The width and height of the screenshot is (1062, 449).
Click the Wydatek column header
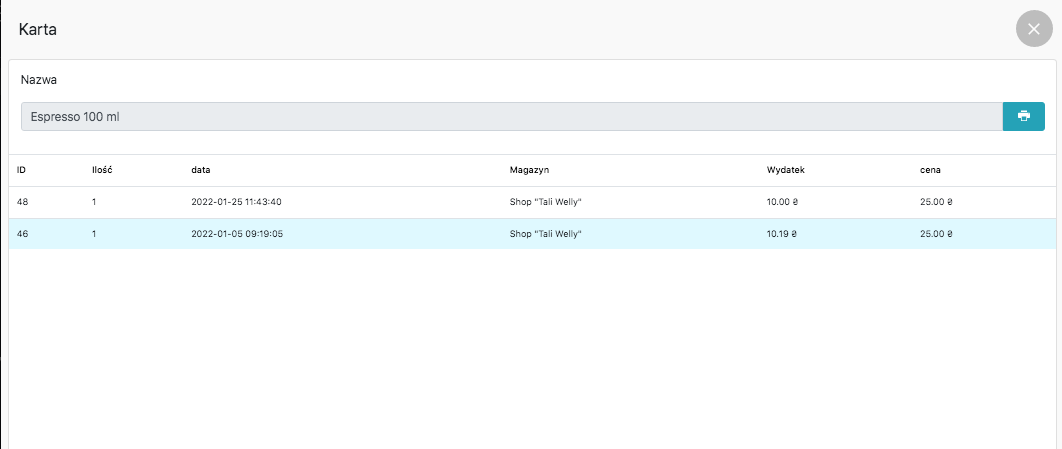(785, 170)
